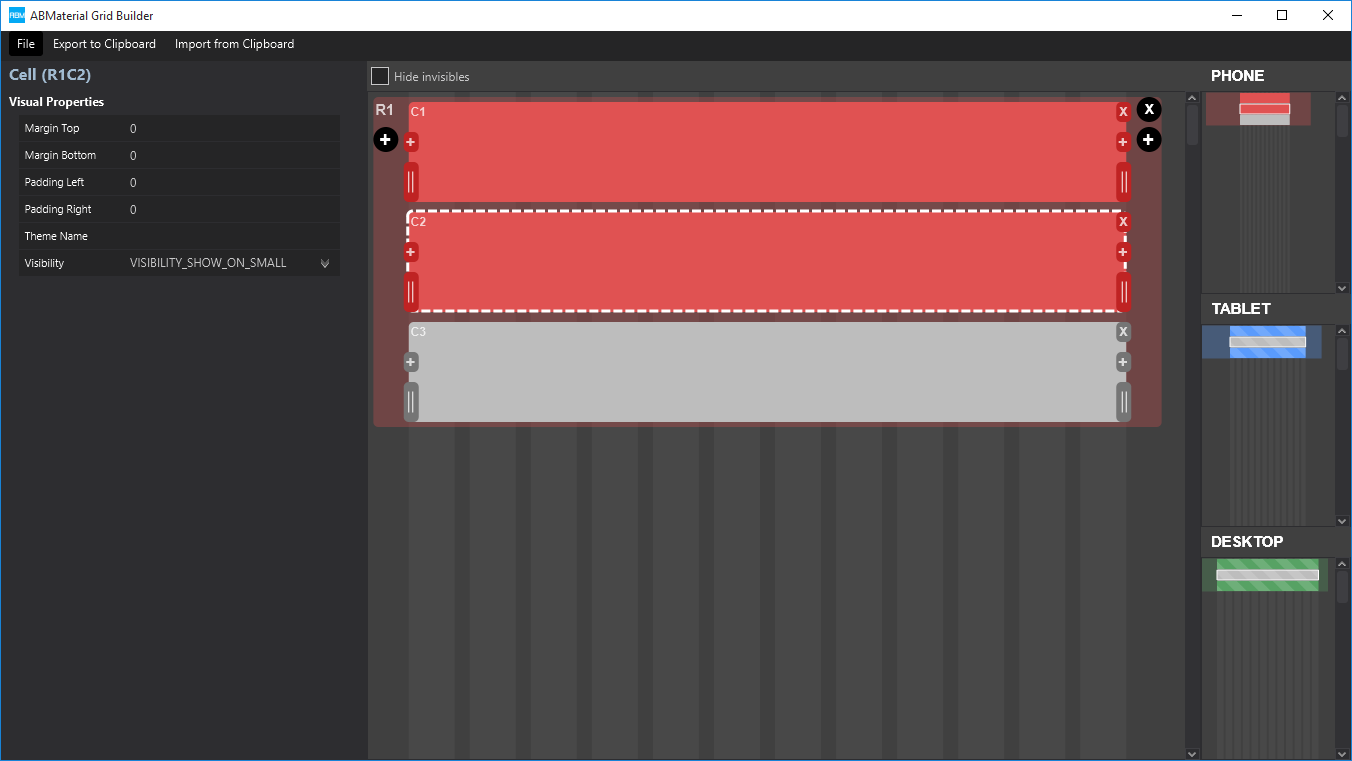1352x761 pixels.
Task: Grab C2 left resize handle
Action: click(x=411, y=291)
